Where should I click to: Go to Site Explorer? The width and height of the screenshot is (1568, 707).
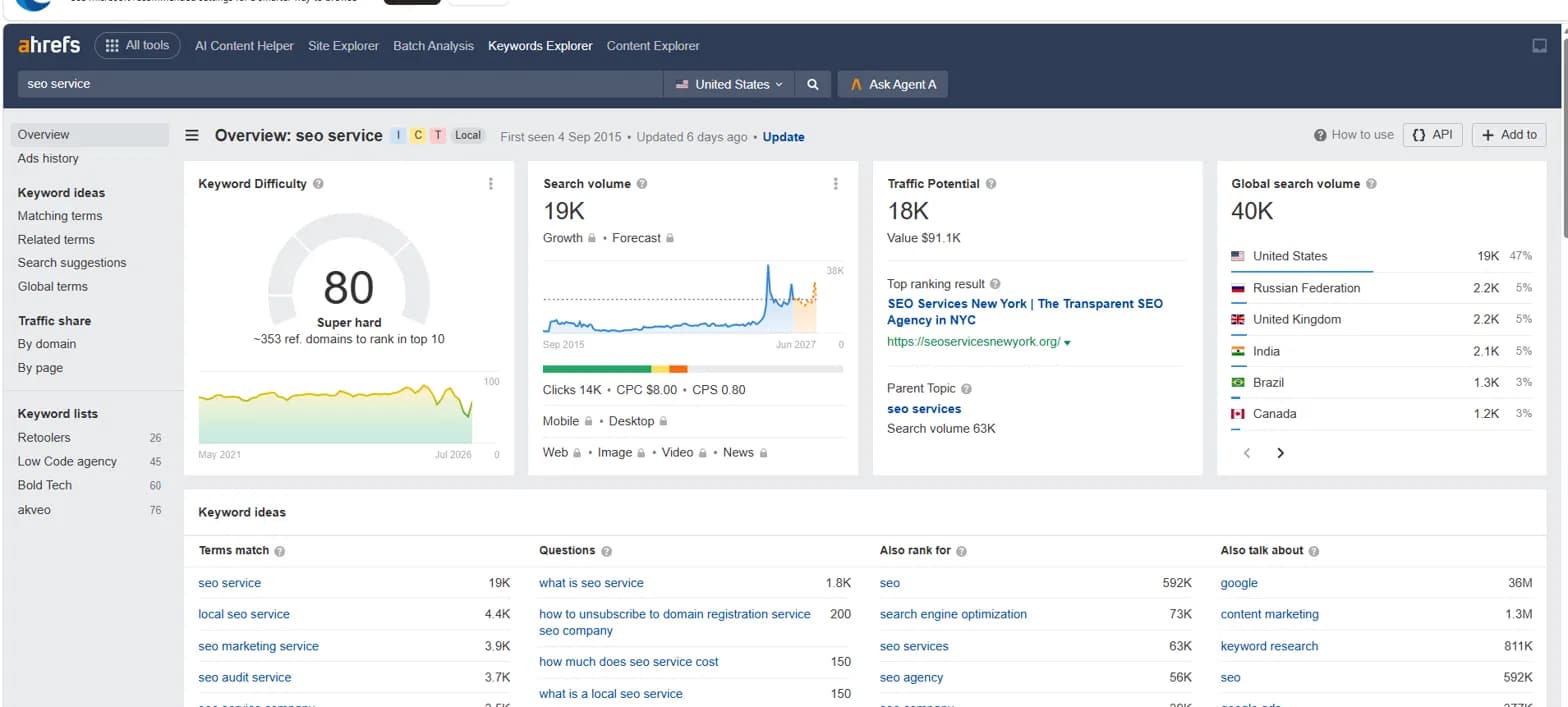pyautogui.click(x=343, y=46)
